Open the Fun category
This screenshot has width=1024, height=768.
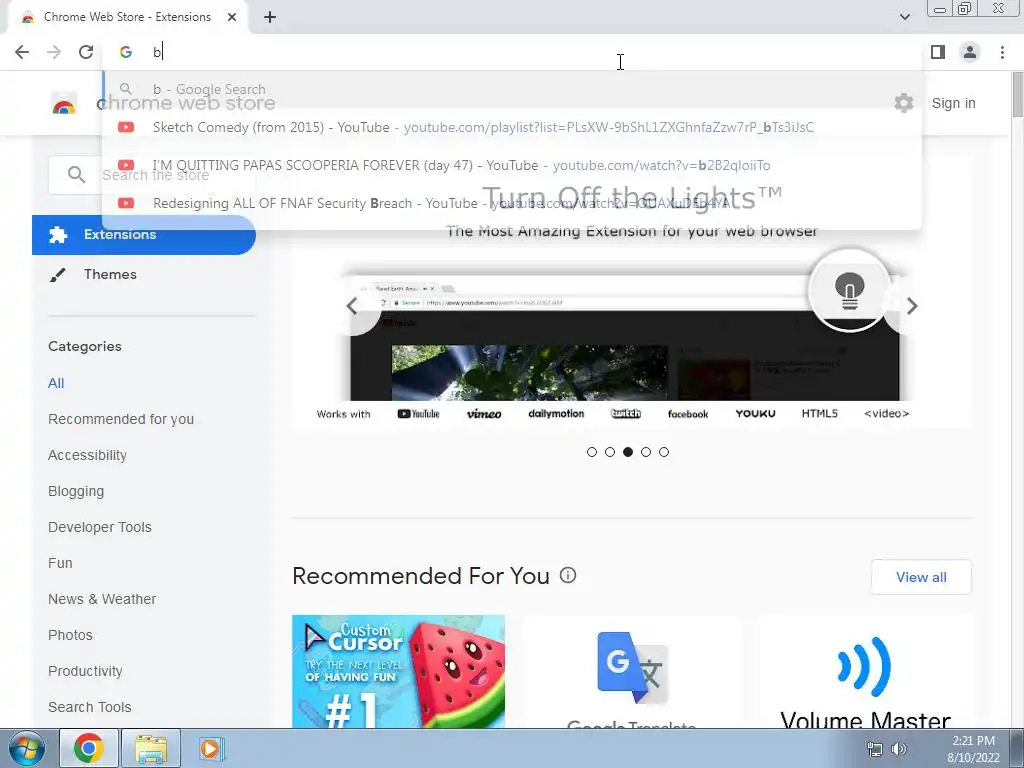pos(60,563)
